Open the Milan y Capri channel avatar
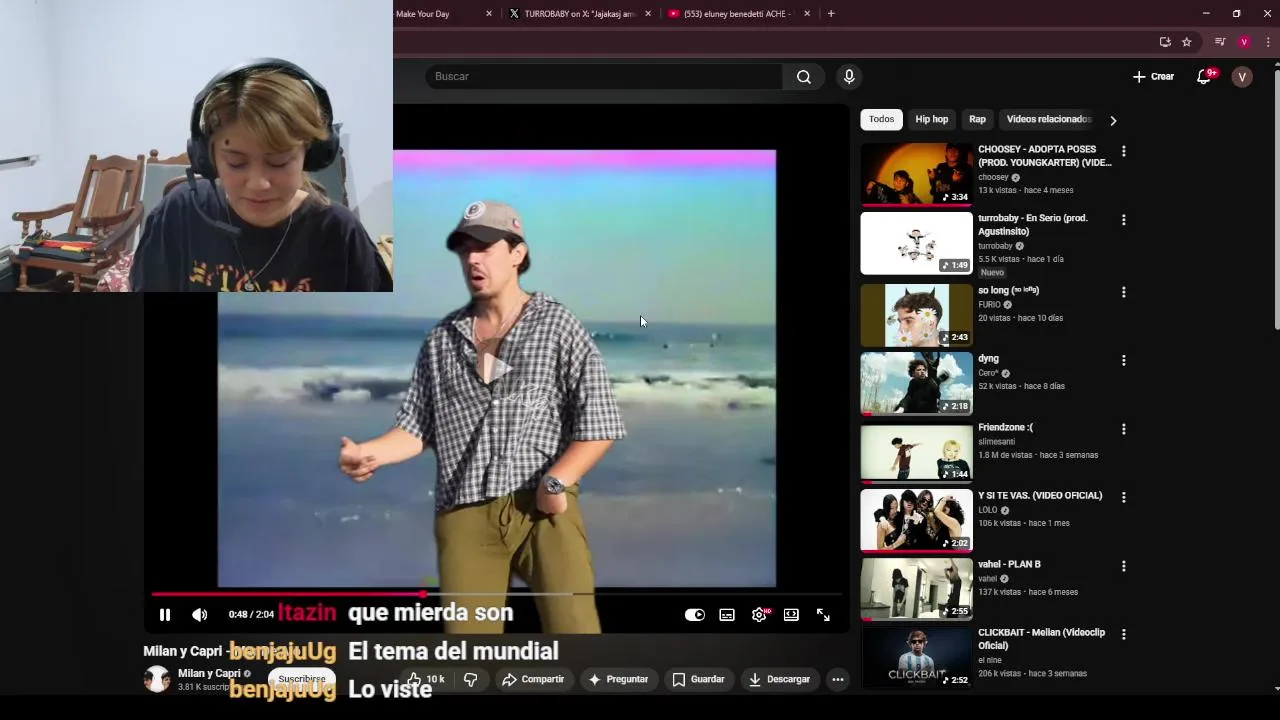The image size is (1280, 720). tap(157, 679)
